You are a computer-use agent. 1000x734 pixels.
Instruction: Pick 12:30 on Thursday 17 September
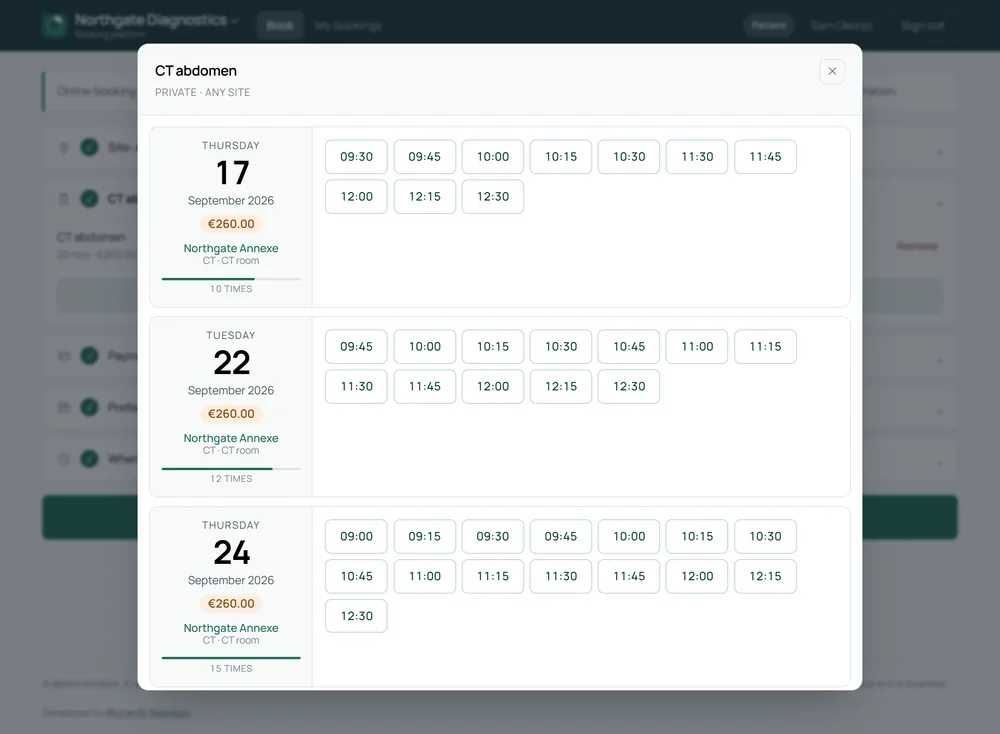(493, 196)
